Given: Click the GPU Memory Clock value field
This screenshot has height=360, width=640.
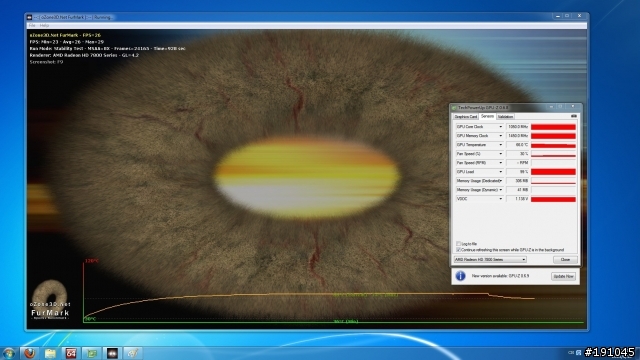Looking at the screenshot, I should pyautogui.click(x=518, y=136).
